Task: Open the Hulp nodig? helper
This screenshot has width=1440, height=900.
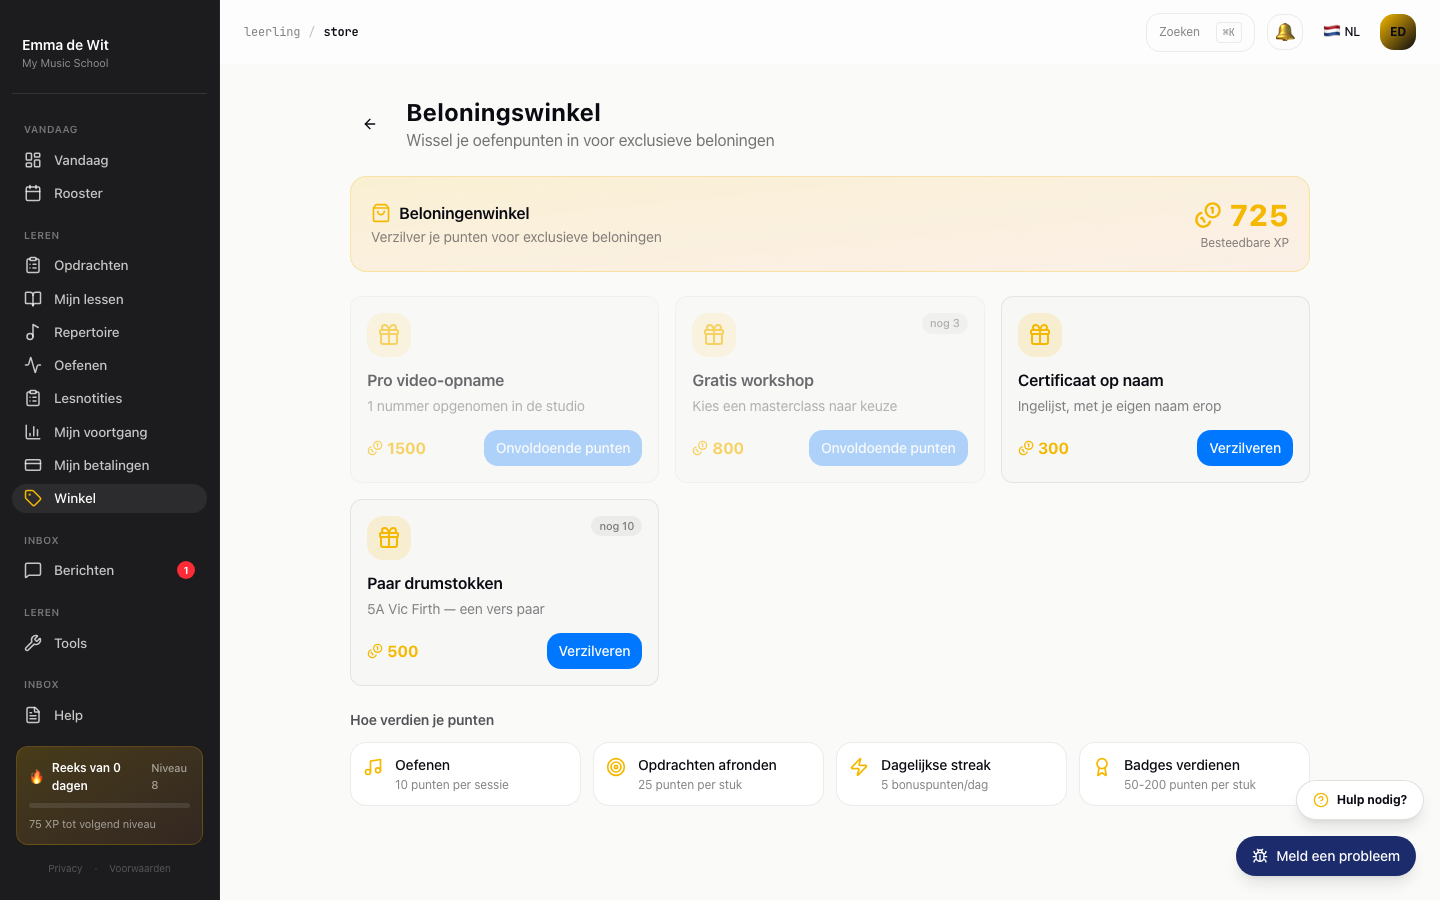Action: [x=1360, y=800]
